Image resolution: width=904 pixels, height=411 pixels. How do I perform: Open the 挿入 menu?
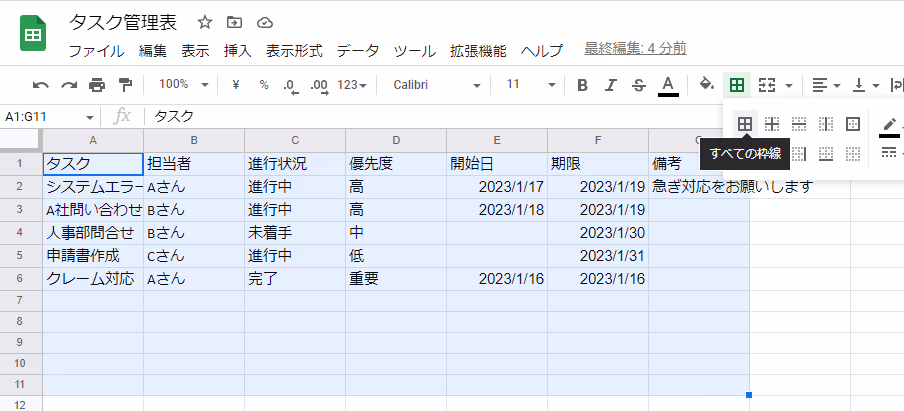tap(238, 51)
